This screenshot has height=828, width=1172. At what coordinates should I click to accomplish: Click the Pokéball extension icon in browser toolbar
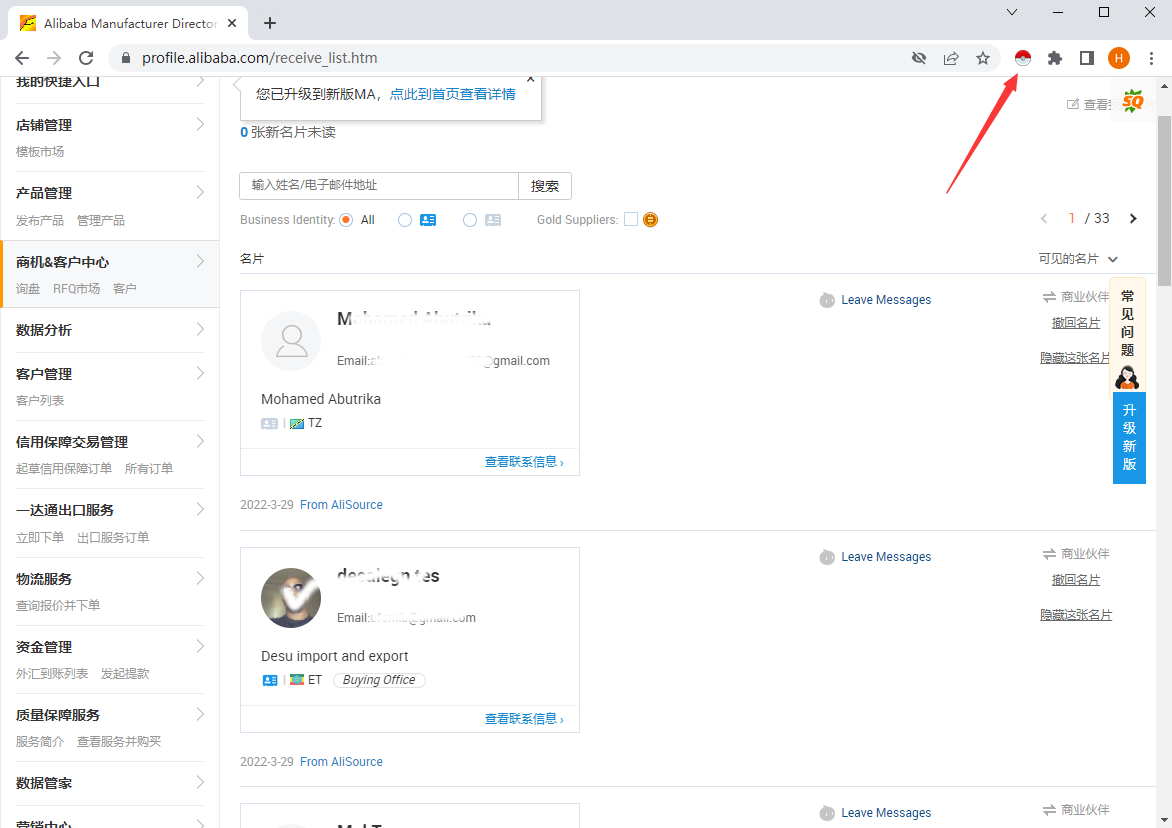pyautogui.click(x=1021, y=58)
